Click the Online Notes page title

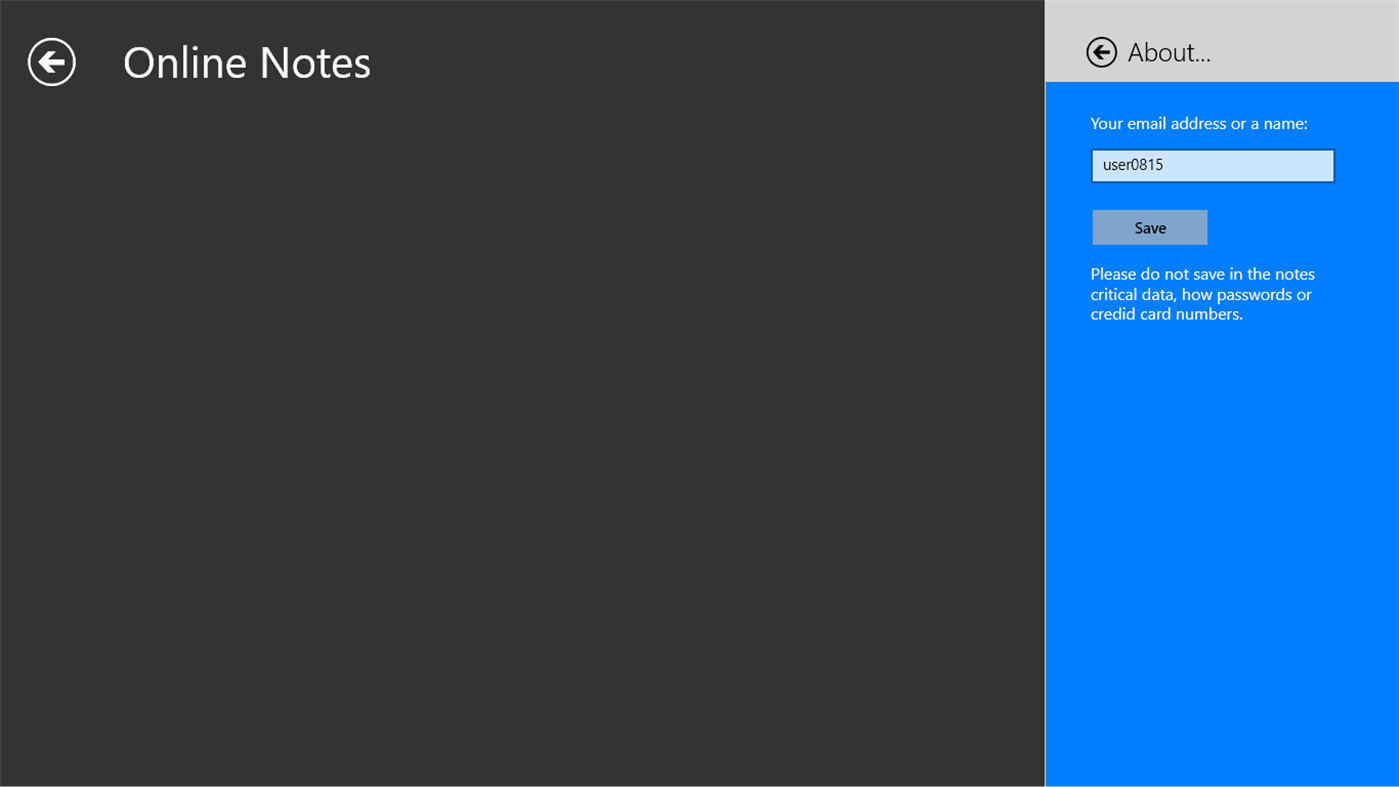(246, 62)
